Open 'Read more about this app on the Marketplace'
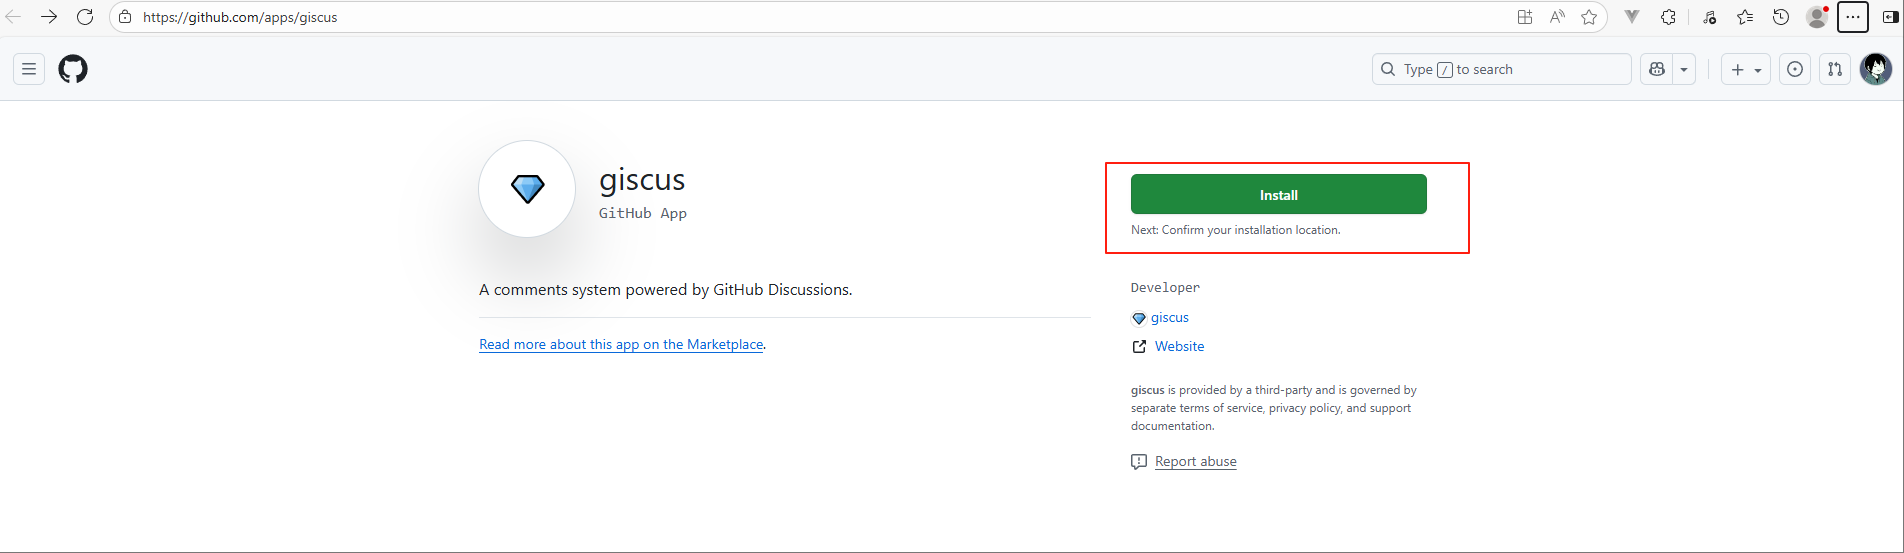Screen dimensions: 1904x553 click(620, 344)
